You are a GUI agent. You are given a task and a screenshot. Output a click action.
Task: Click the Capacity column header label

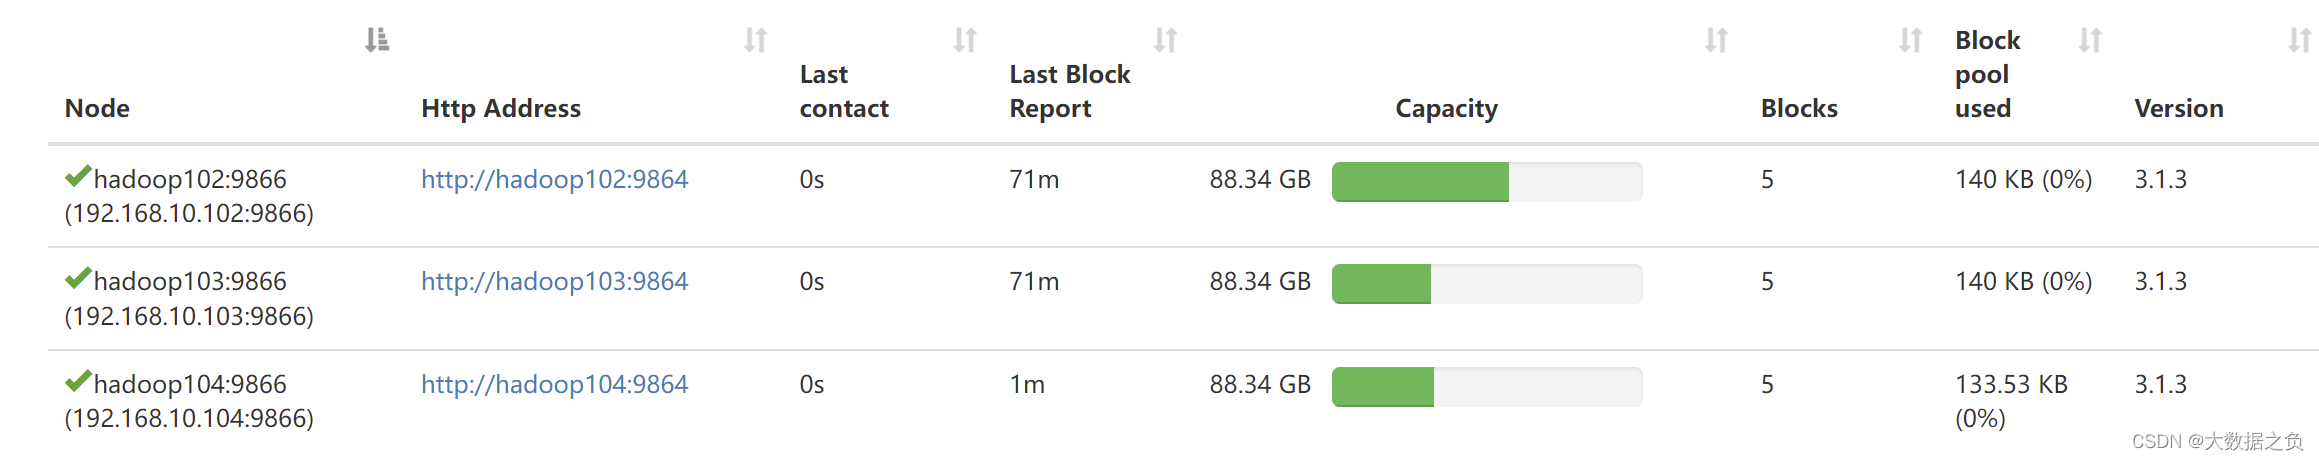click(x=1447, y=109)
